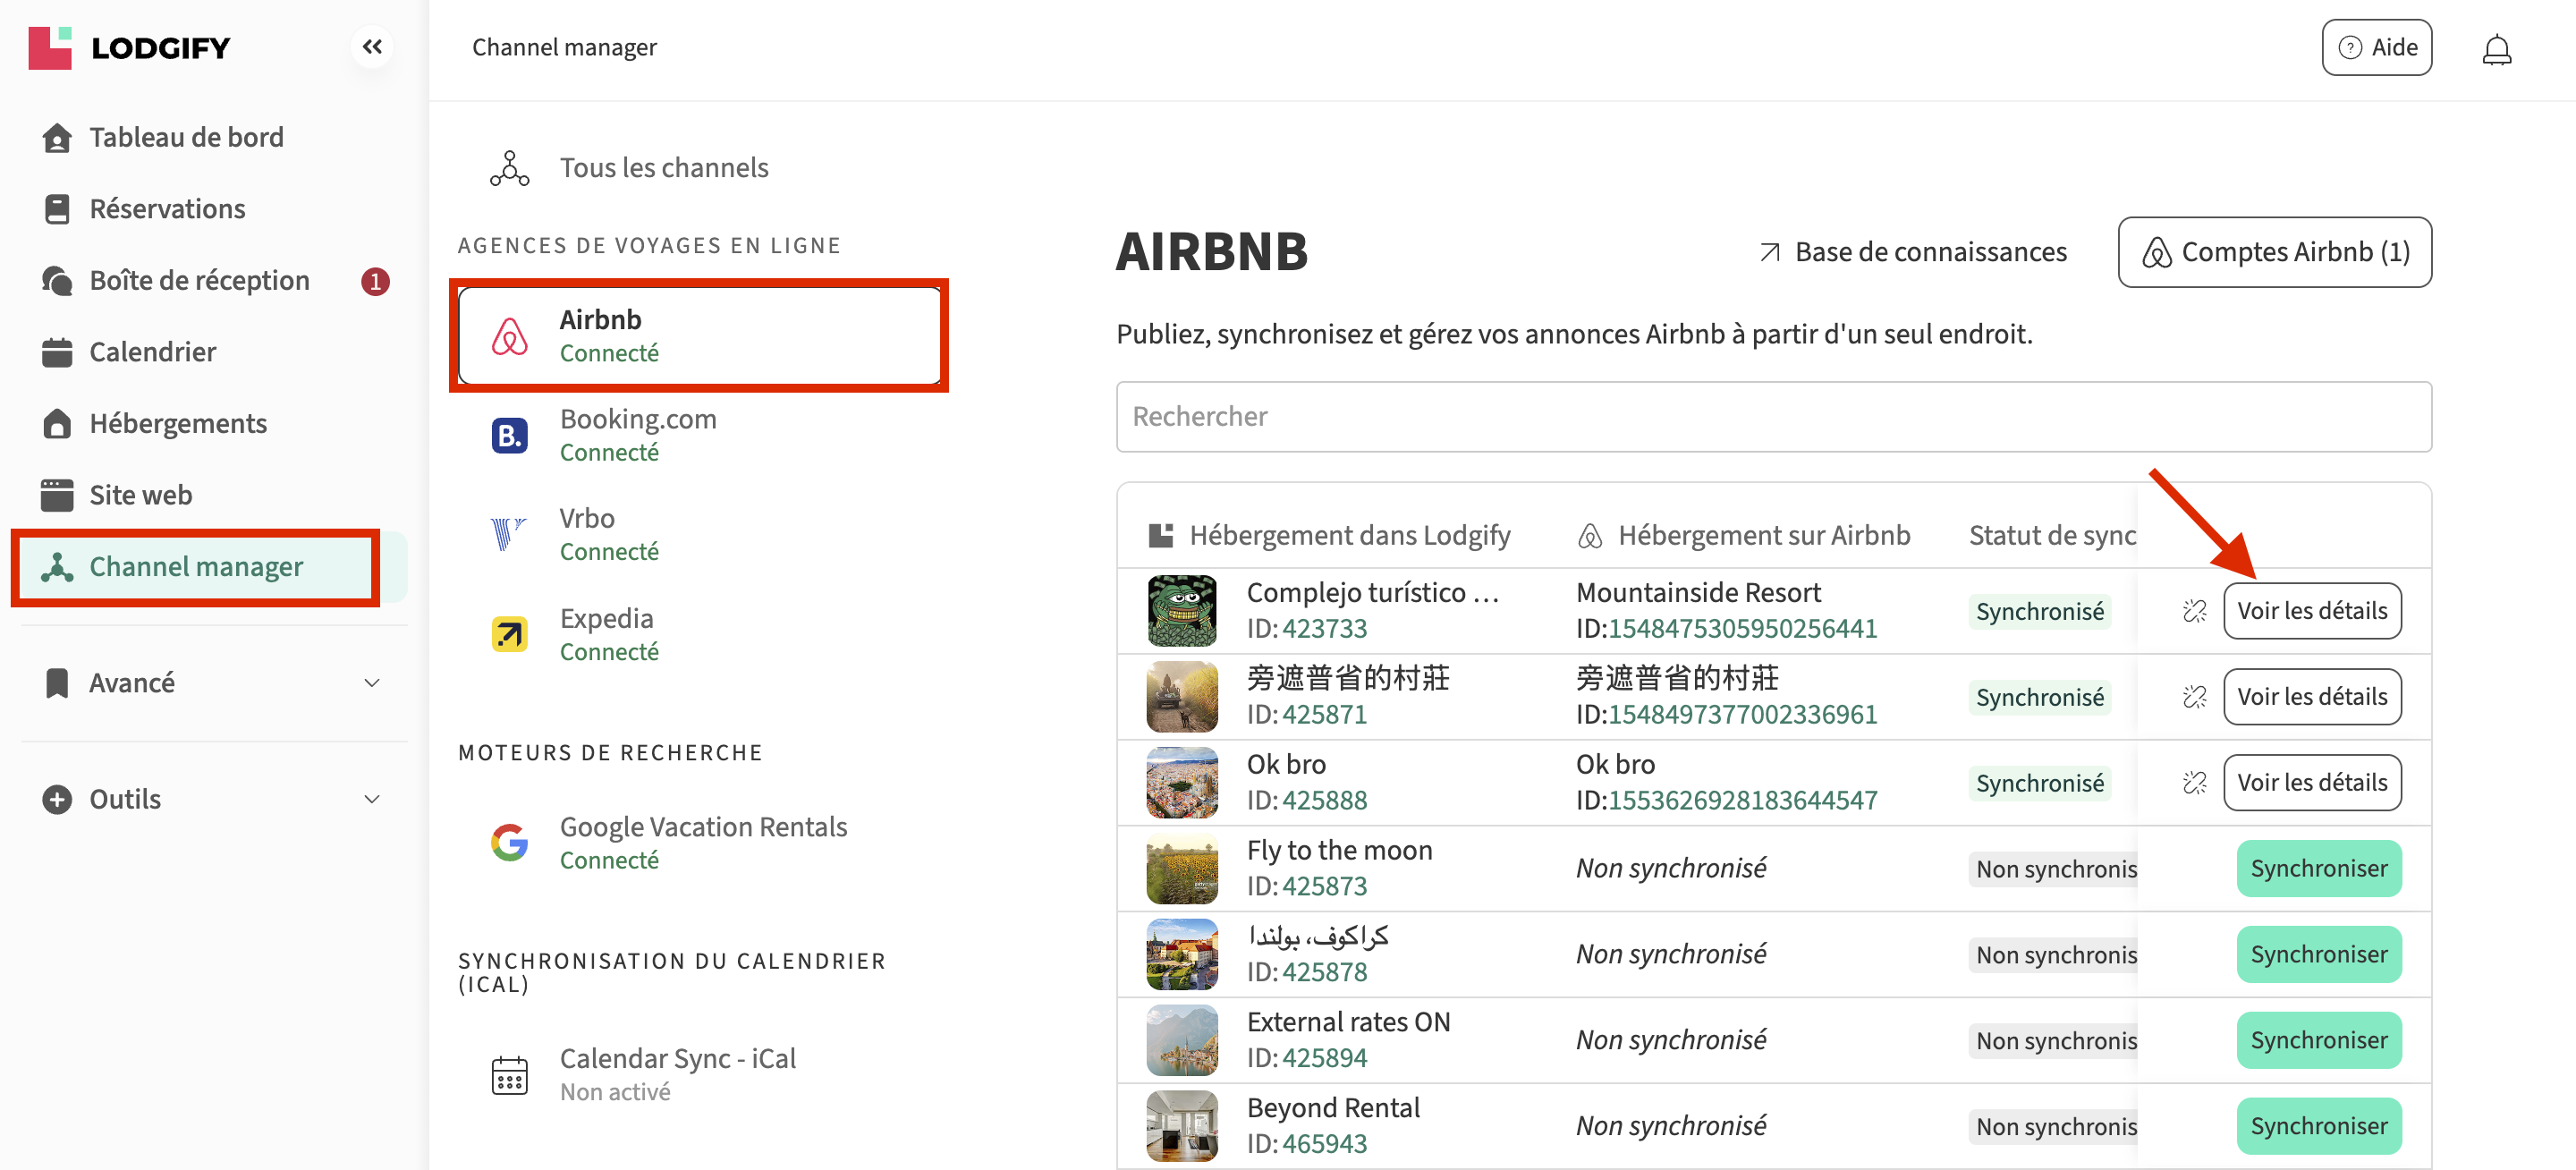Open Comptes Airbnb (1) accounts
Screen dimensions: 2576x1170
[x=2273, y=252]
